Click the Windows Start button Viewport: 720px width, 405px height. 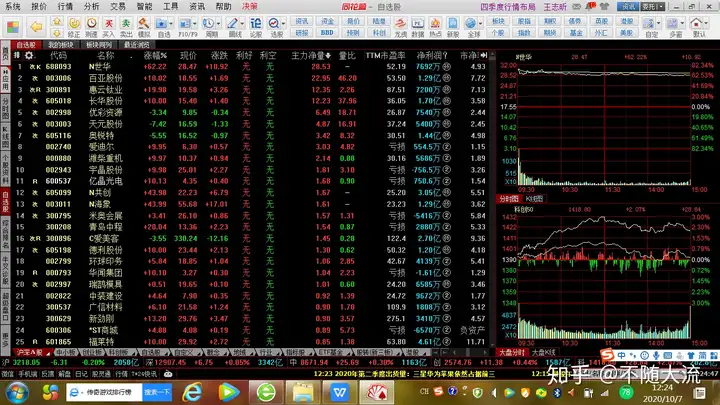tap(17, 393)
